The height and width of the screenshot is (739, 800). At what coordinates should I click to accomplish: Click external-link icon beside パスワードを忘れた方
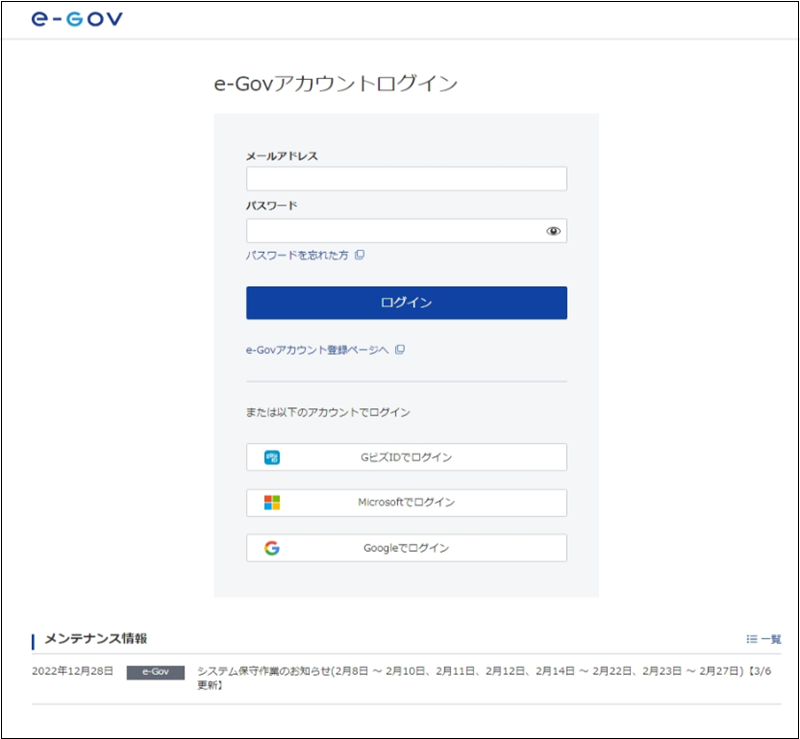[x=360, y=255]
